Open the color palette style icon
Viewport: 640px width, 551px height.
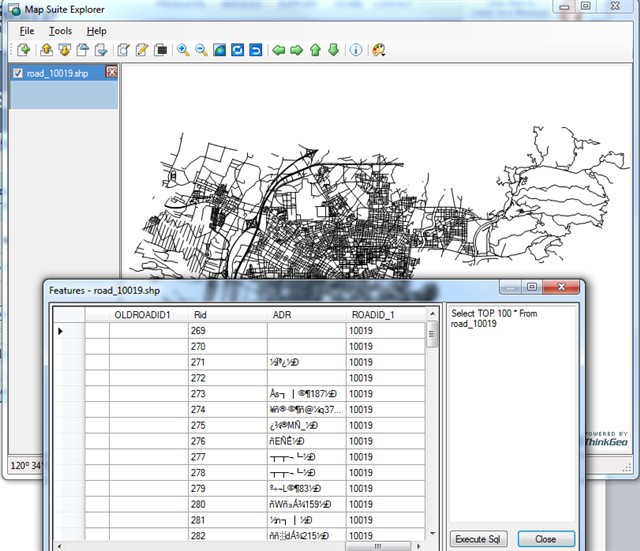coord(378,50)
